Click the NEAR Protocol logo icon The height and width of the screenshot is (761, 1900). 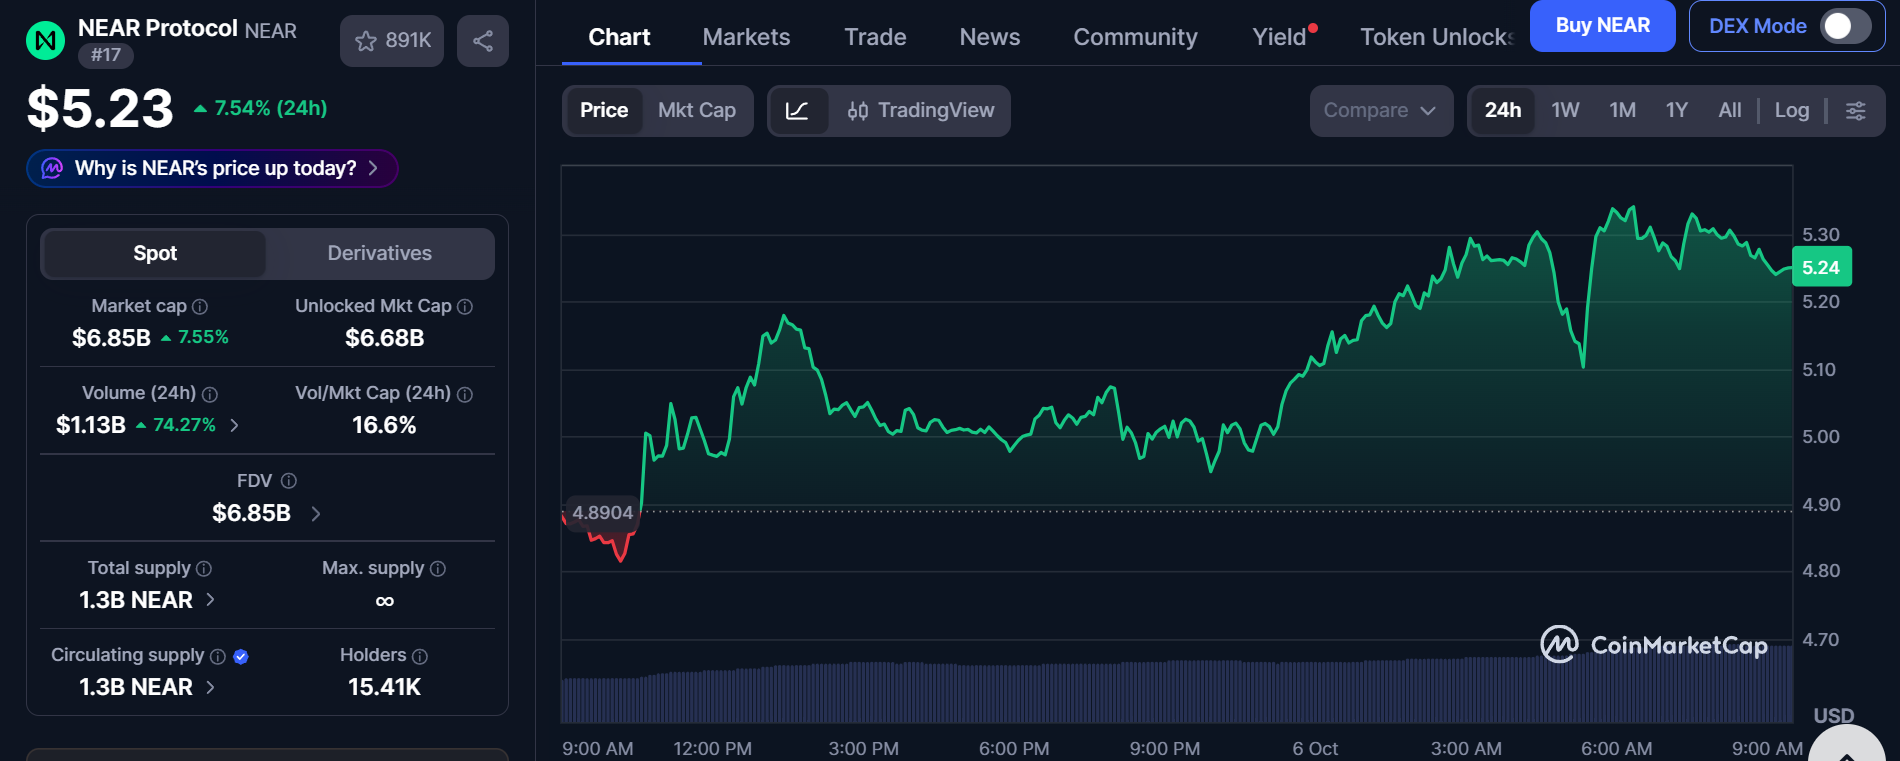[45, 41]
